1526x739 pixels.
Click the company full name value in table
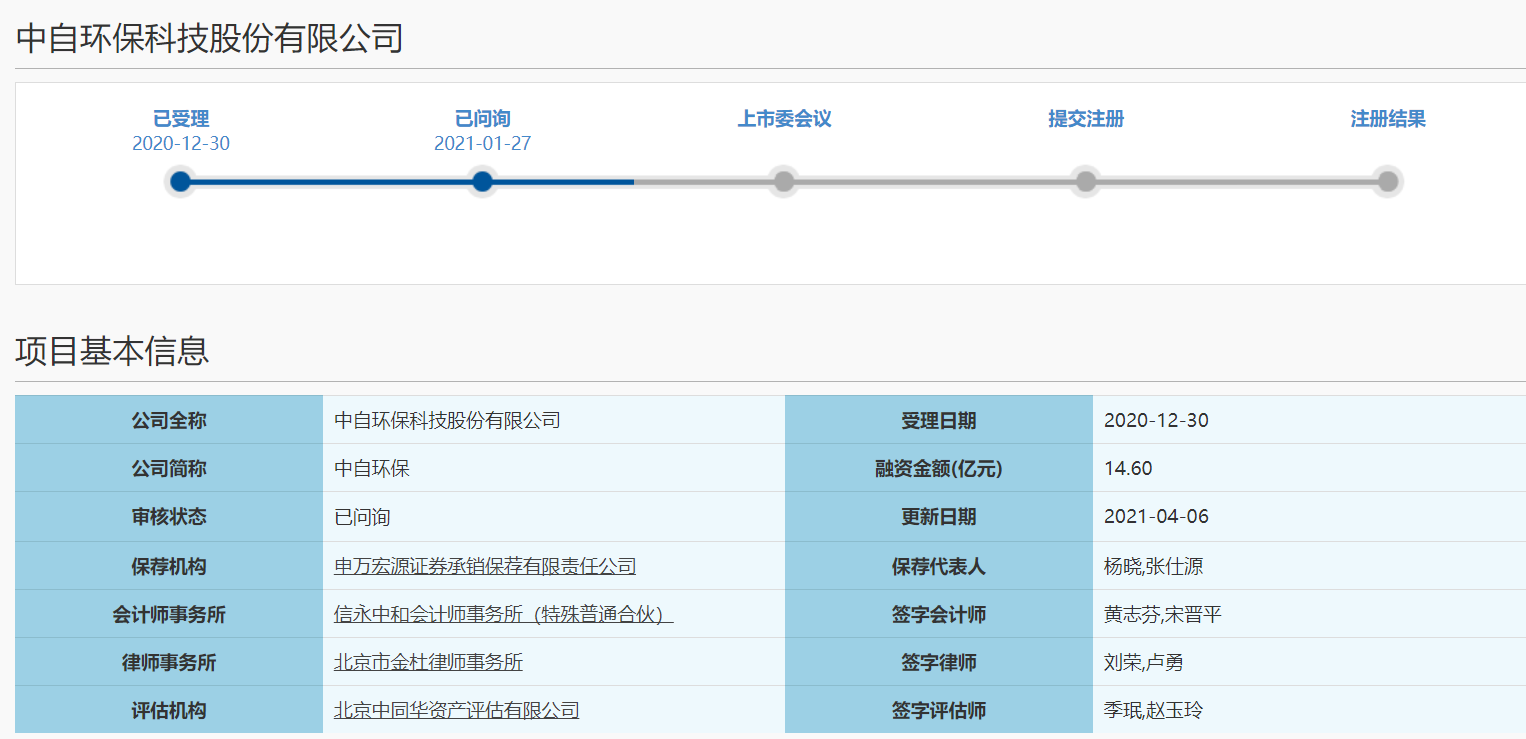[x=447, y=420]
